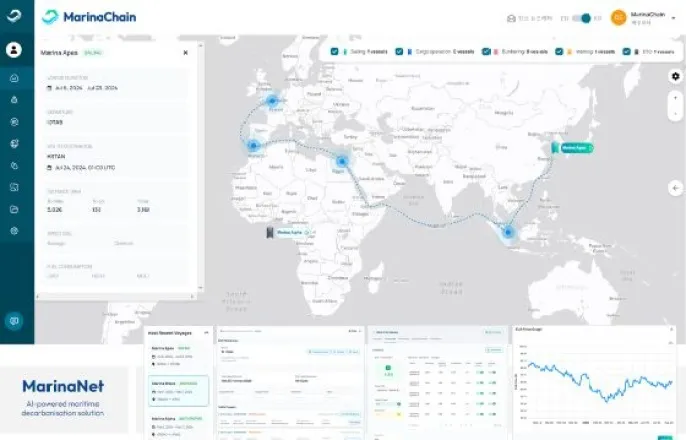
Task: Click the fifth sidebar icon below home
Action: [x=14, y=165]
